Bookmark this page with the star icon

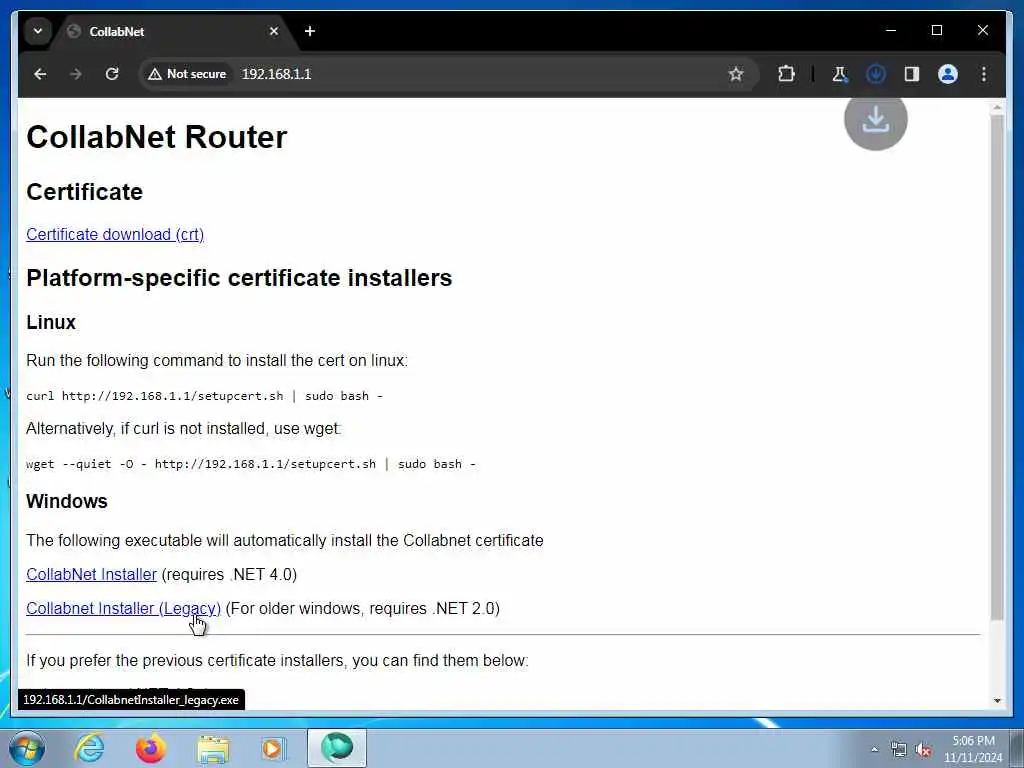[736, 74]
